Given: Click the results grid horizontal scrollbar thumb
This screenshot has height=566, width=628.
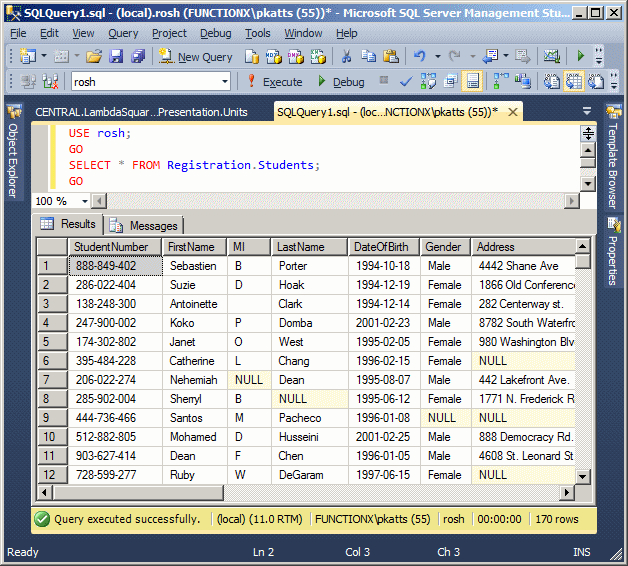Looking at the screenshot, I should click(x=139, y=492).
